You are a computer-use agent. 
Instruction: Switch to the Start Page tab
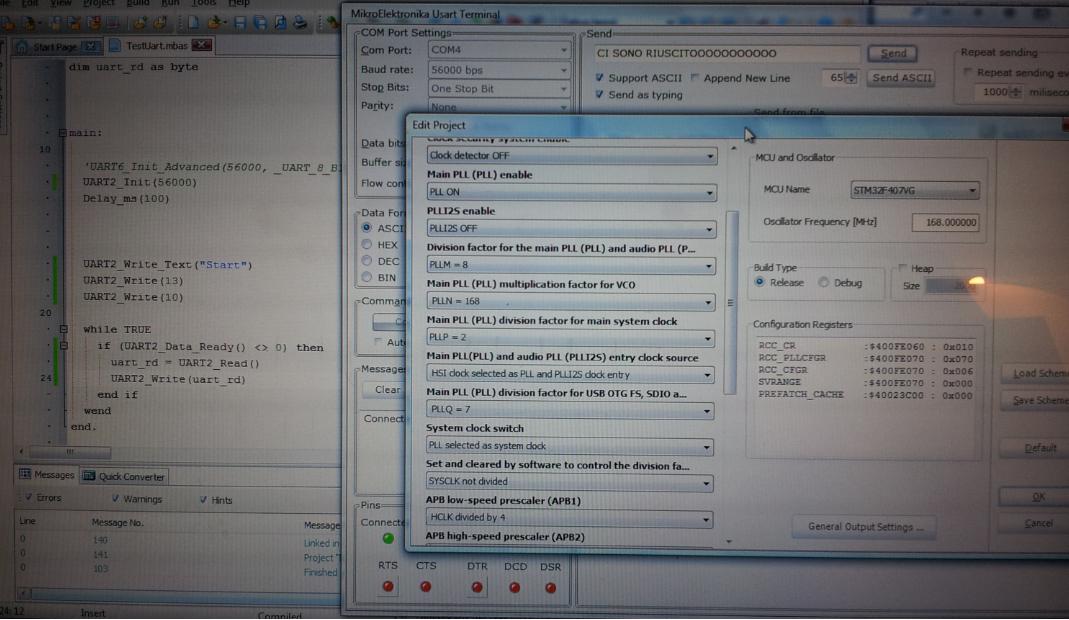point(55,47)
